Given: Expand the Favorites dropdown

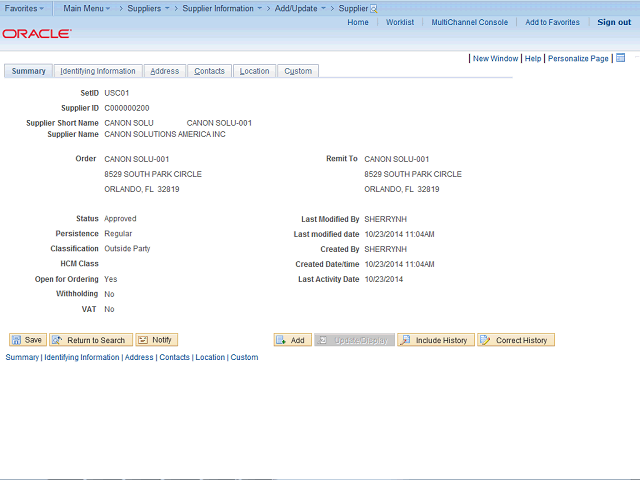Looking at the screenshot, I should (24, 8).
